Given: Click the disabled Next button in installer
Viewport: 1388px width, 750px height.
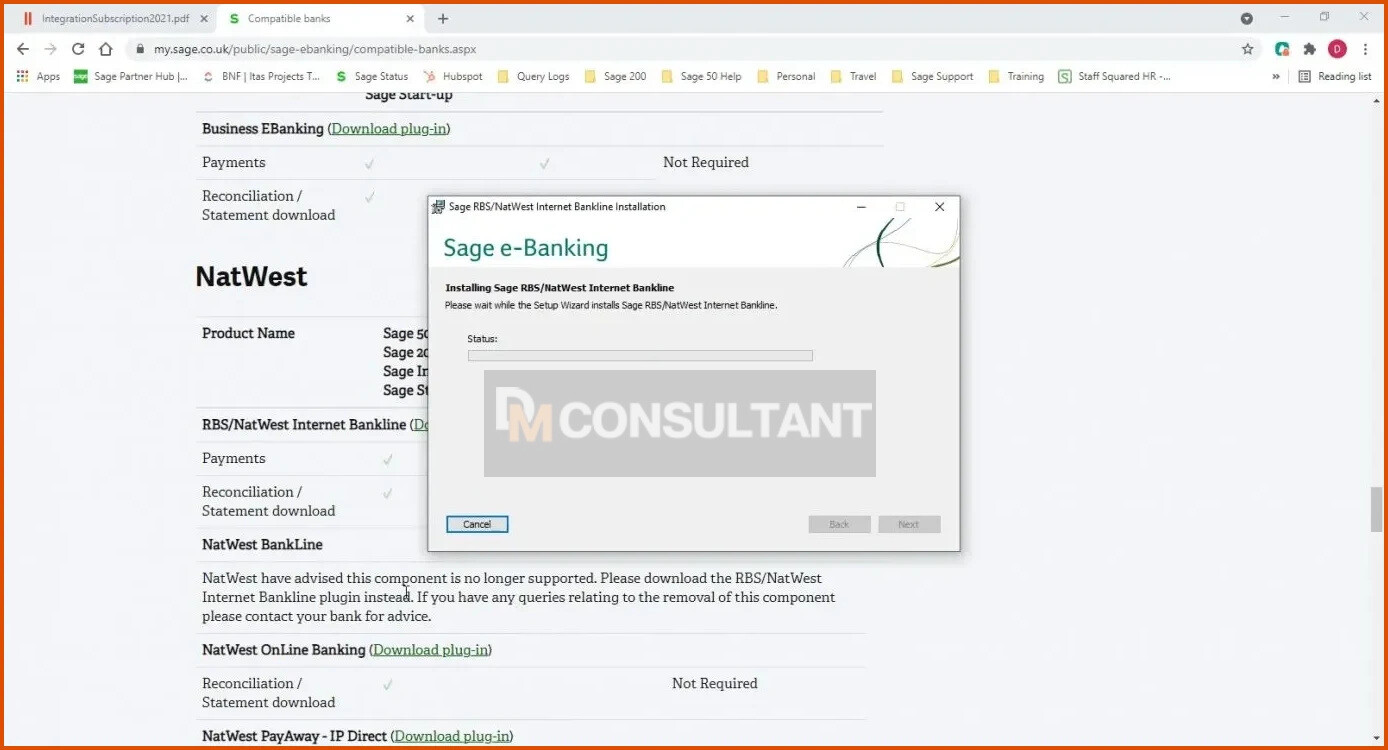Looking at the screenshot, I should pyautogui.click(x=909, y=524).
